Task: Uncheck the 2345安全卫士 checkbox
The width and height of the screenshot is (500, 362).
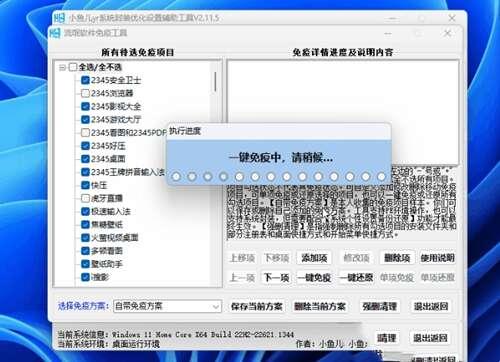Action: pos(85,80)
